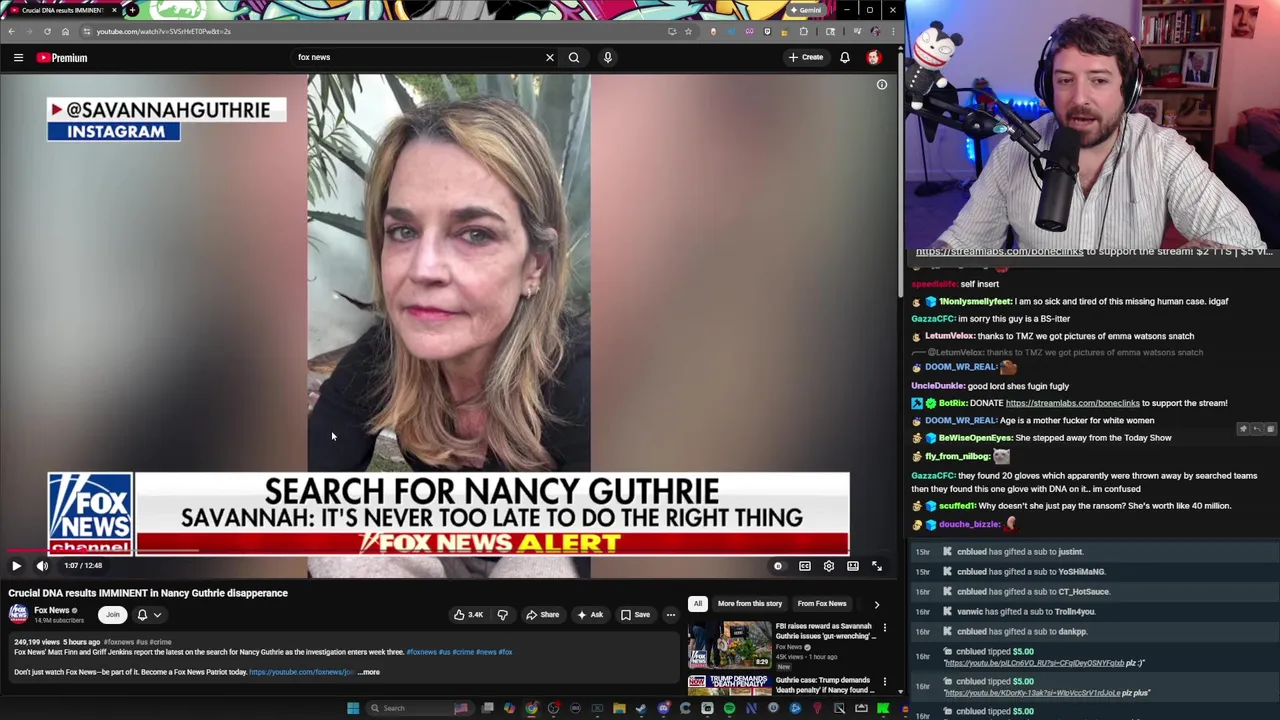
Task: Go to YouTube Premium home logo
Action: click(x=62, y=58)
